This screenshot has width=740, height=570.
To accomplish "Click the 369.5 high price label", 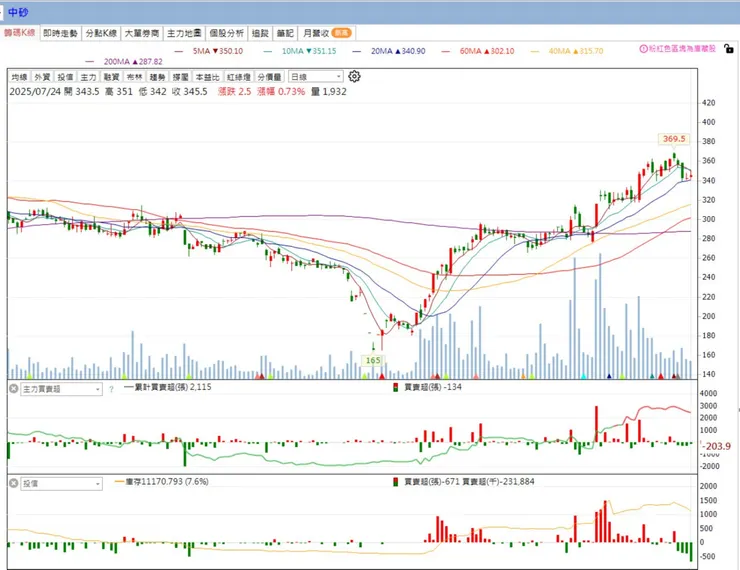I will pos(673,139).
